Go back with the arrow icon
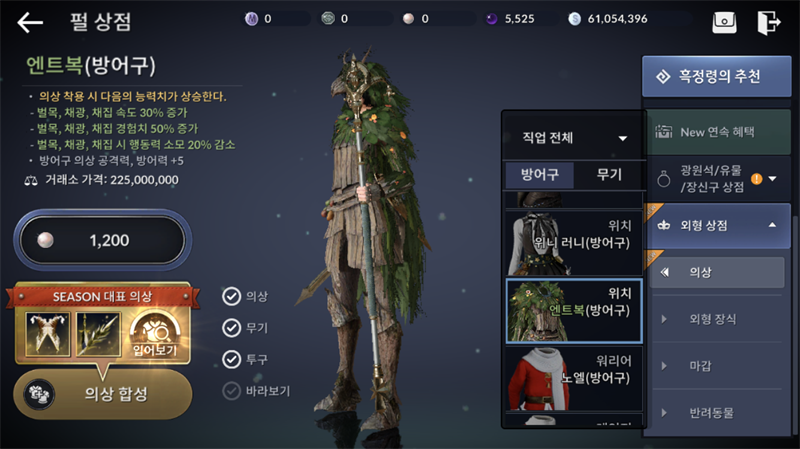This screenshot has width=800, height=449. point(30,22)
